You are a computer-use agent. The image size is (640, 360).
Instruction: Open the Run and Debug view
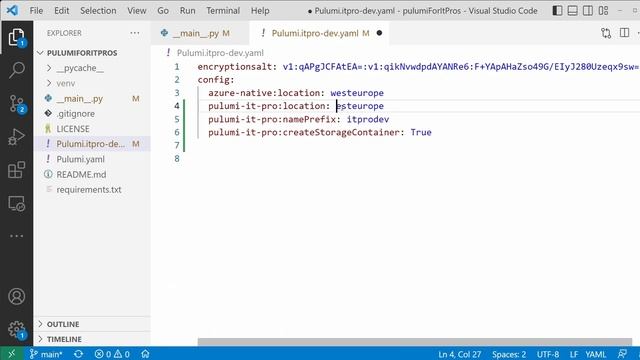(x=16, y=137)
